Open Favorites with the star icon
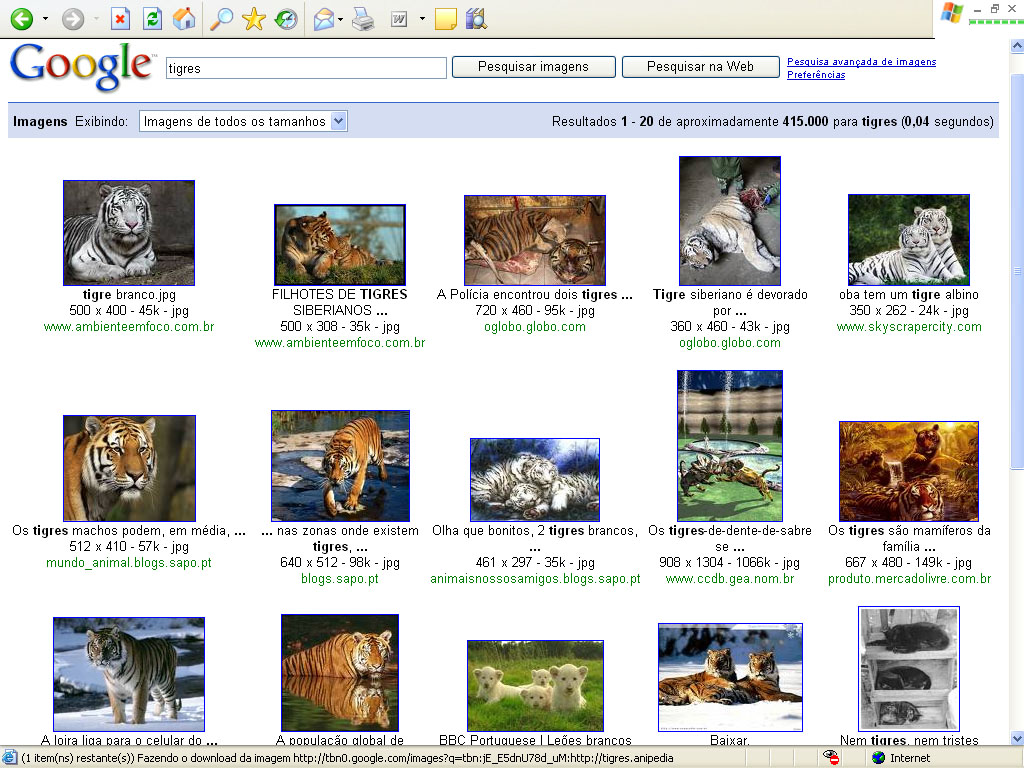Image resolution: width=1024 pixels, height=768 pixels. point(254,19)
